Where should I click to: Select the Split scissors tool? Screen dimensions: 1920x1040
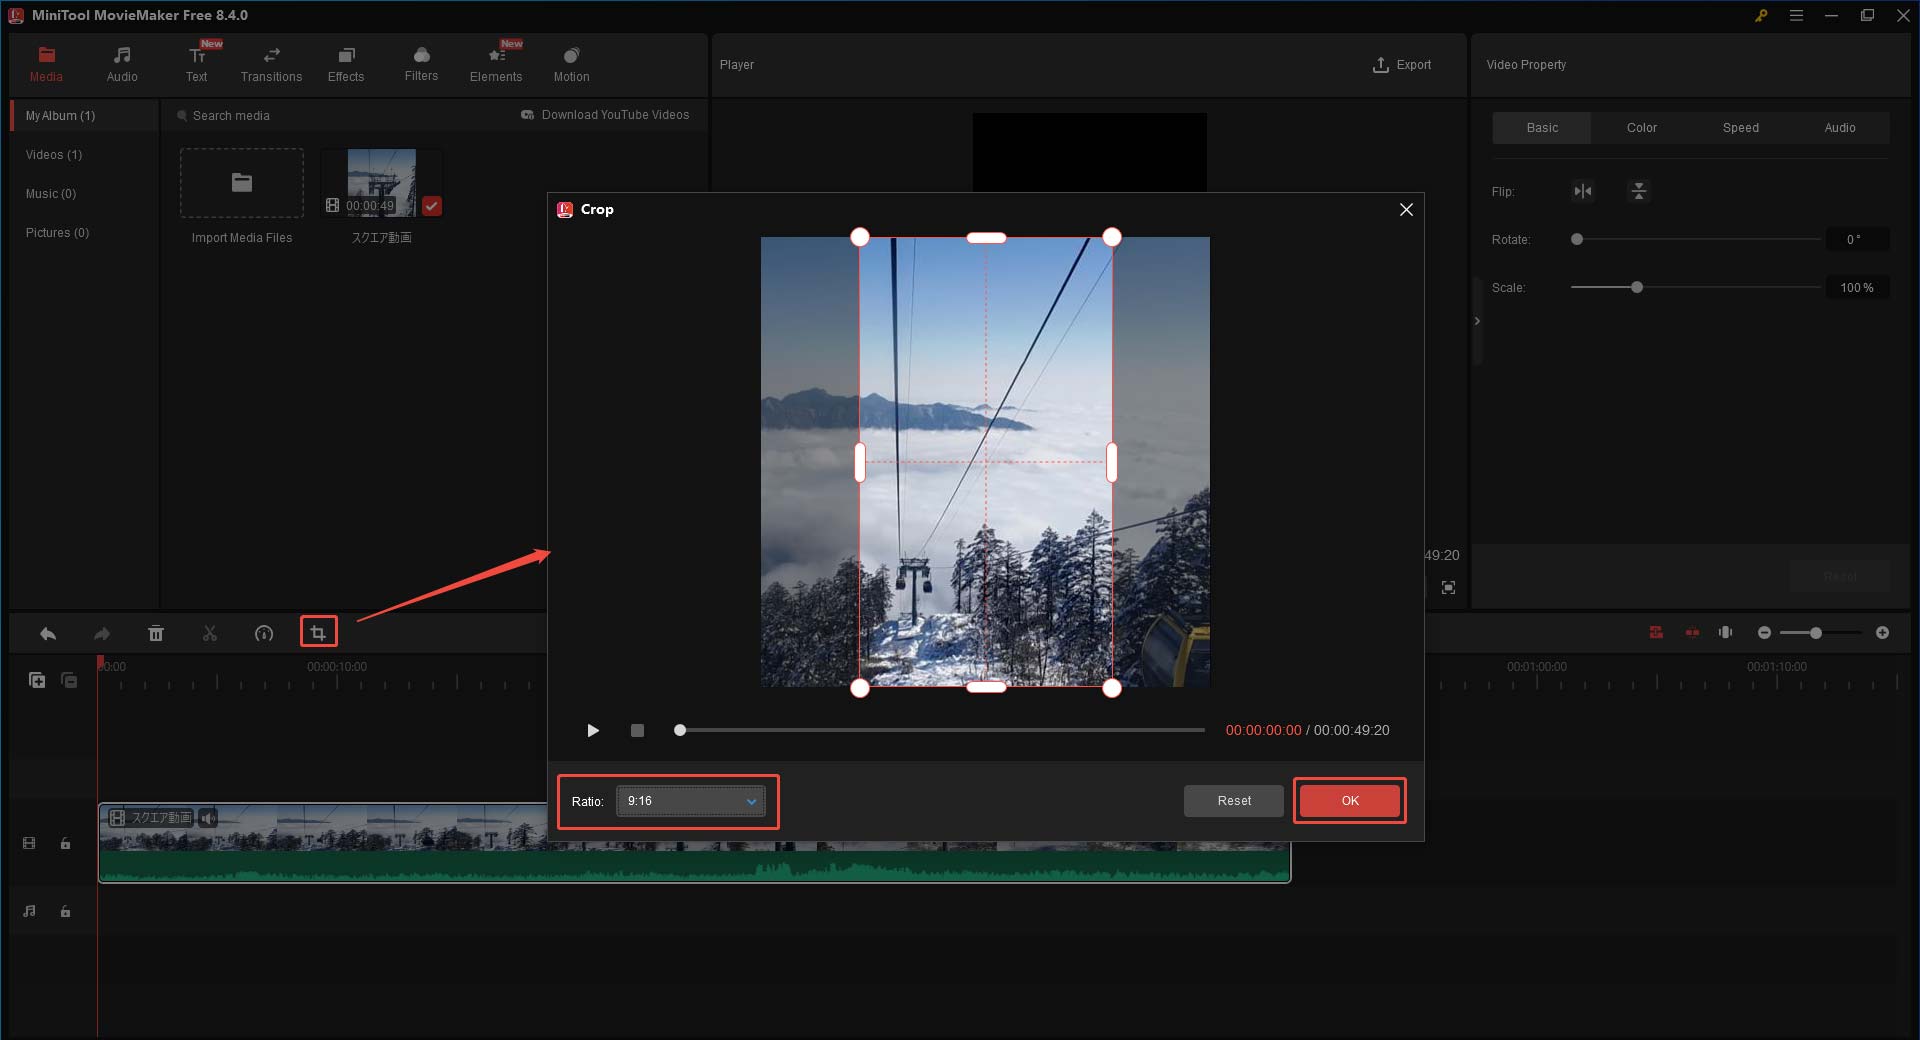(209, 633)
